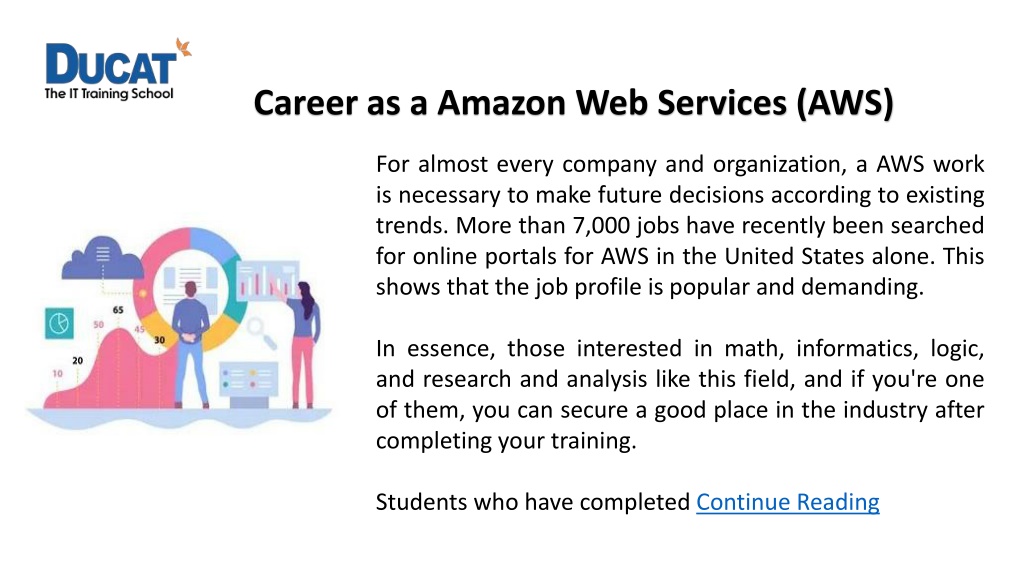Click the tagline The IT Training School
The width and height of the screenshot is (1024, 576).
[x=108, y=93]
